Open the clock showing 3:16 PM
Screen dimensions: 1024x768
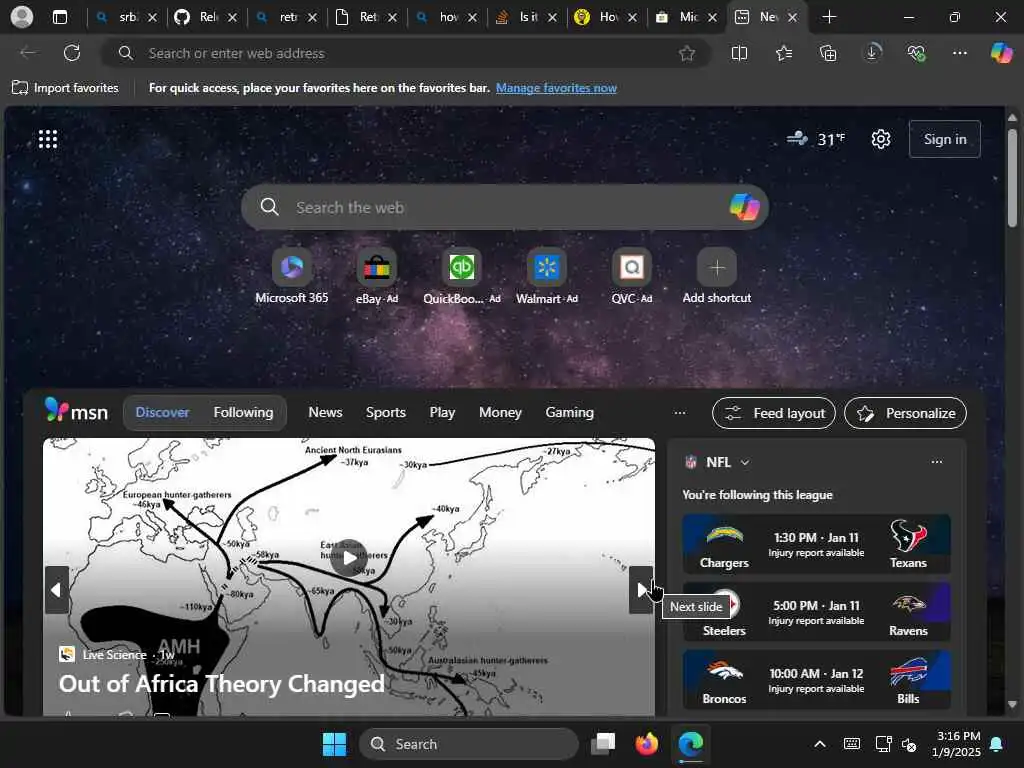click(957, 744)
